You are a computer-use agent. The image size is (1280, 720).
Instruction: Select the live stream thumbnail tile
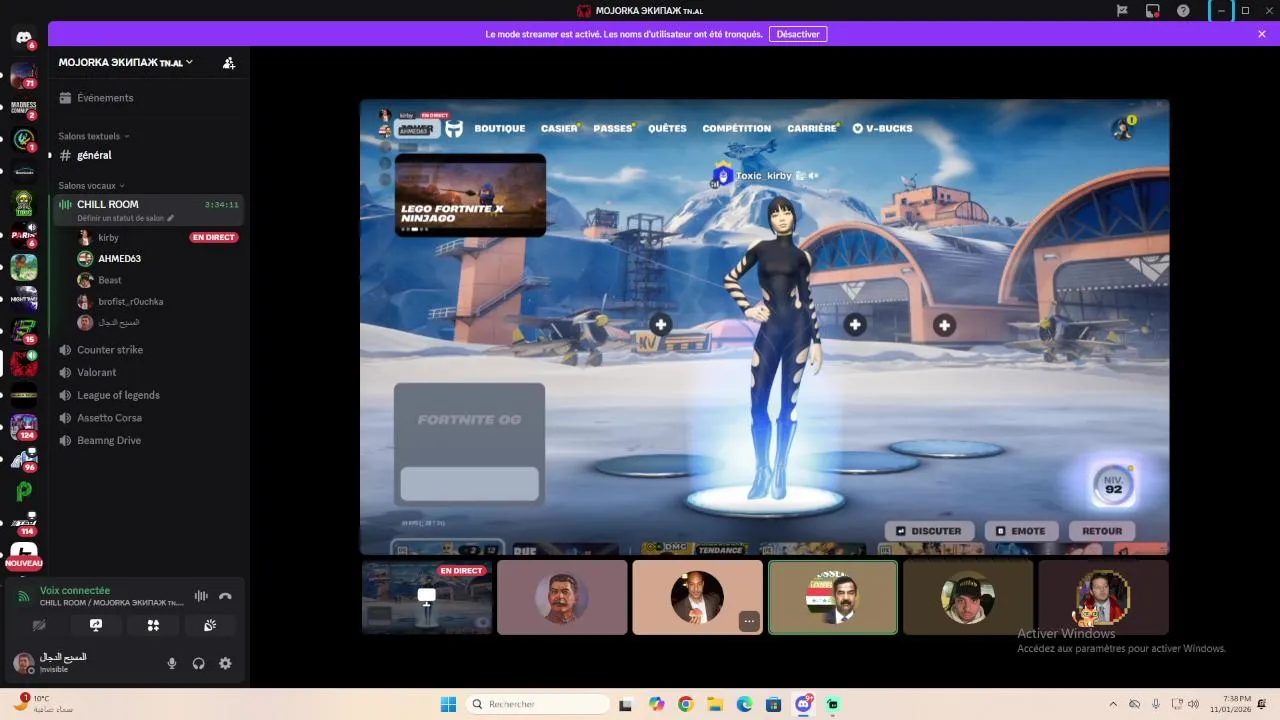[x=427, y=597]
